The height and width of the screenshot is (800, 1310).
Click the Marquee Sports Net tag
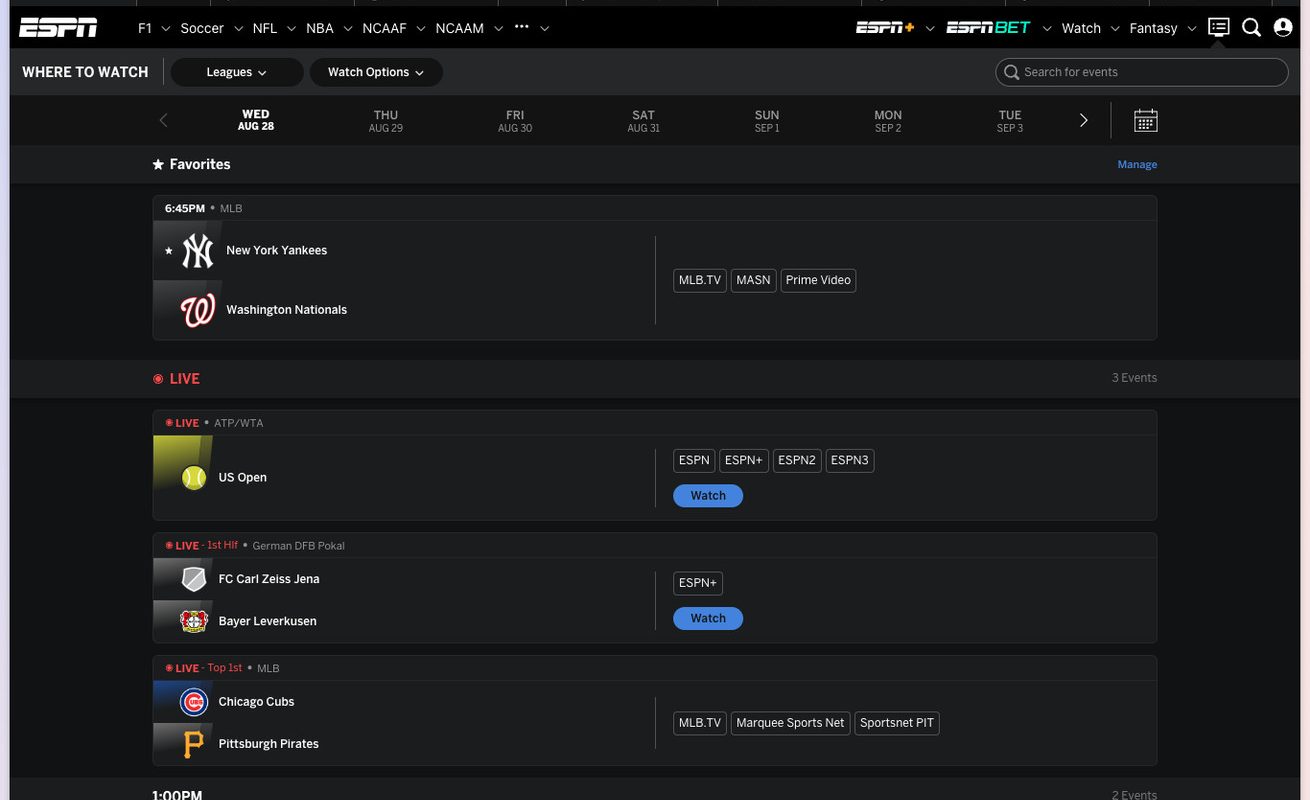790,723
